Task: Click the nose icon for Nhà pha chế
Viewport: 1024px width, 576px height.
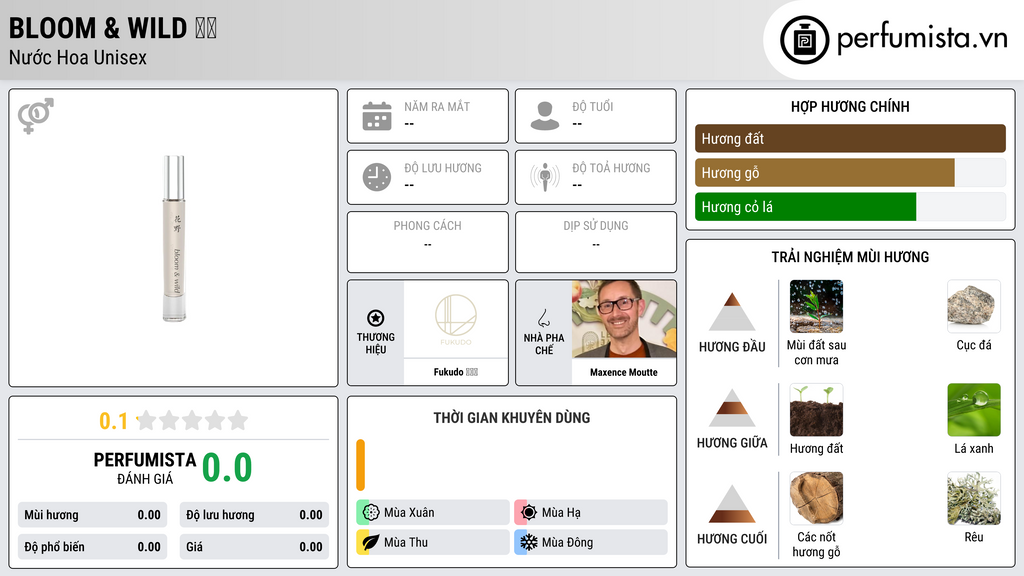Action: point(543,318)
